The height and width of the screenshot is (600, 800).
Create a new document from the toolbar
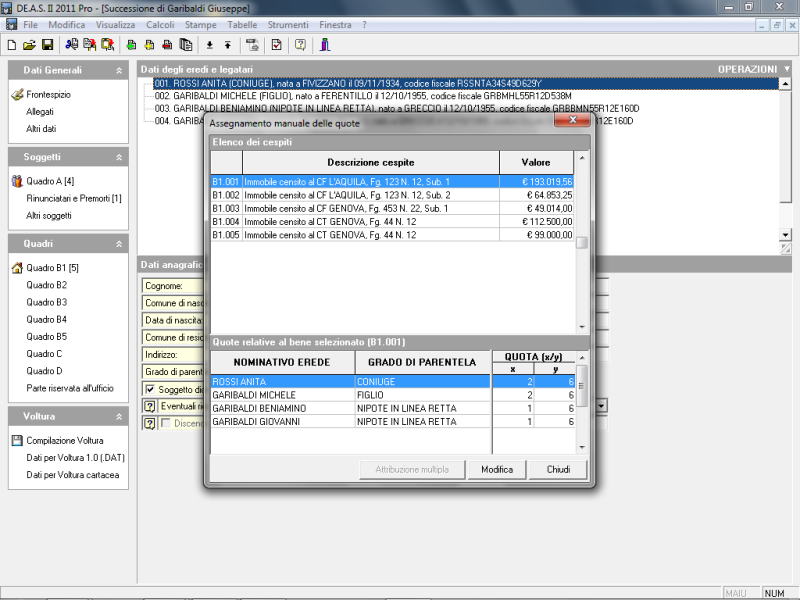(12, 45)
